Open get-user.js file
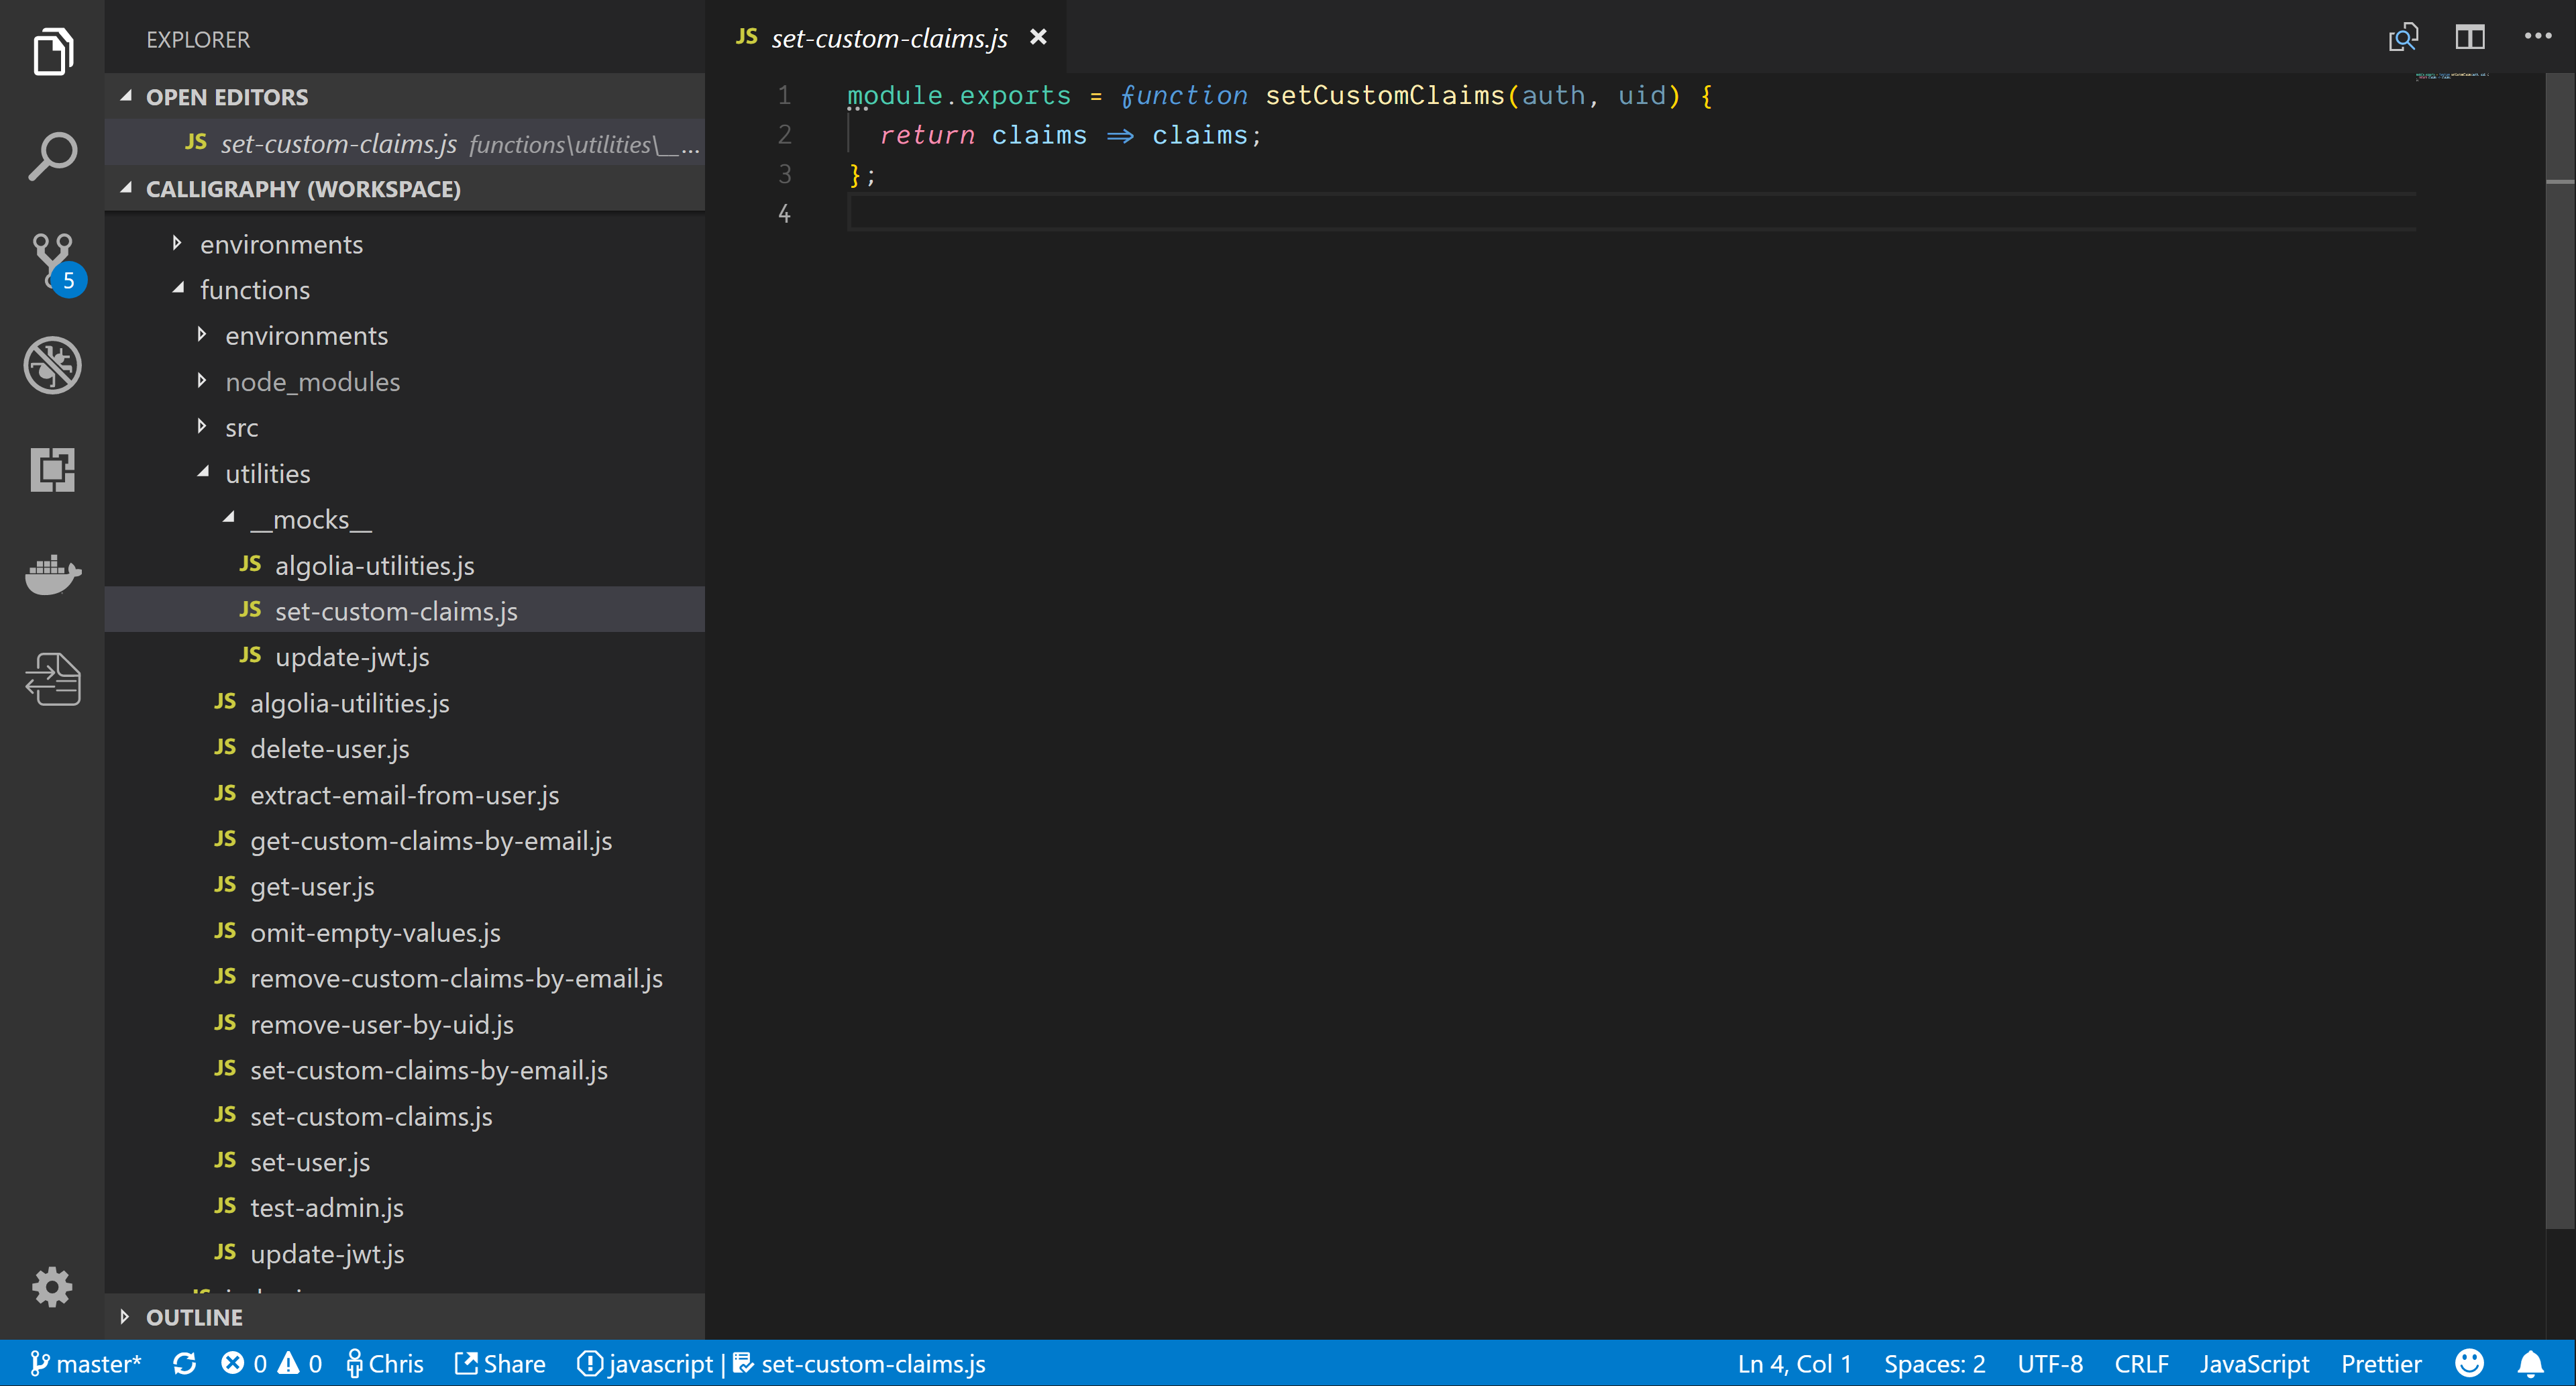This screenshot has height=1386, width=2576. tap(404, 887)
